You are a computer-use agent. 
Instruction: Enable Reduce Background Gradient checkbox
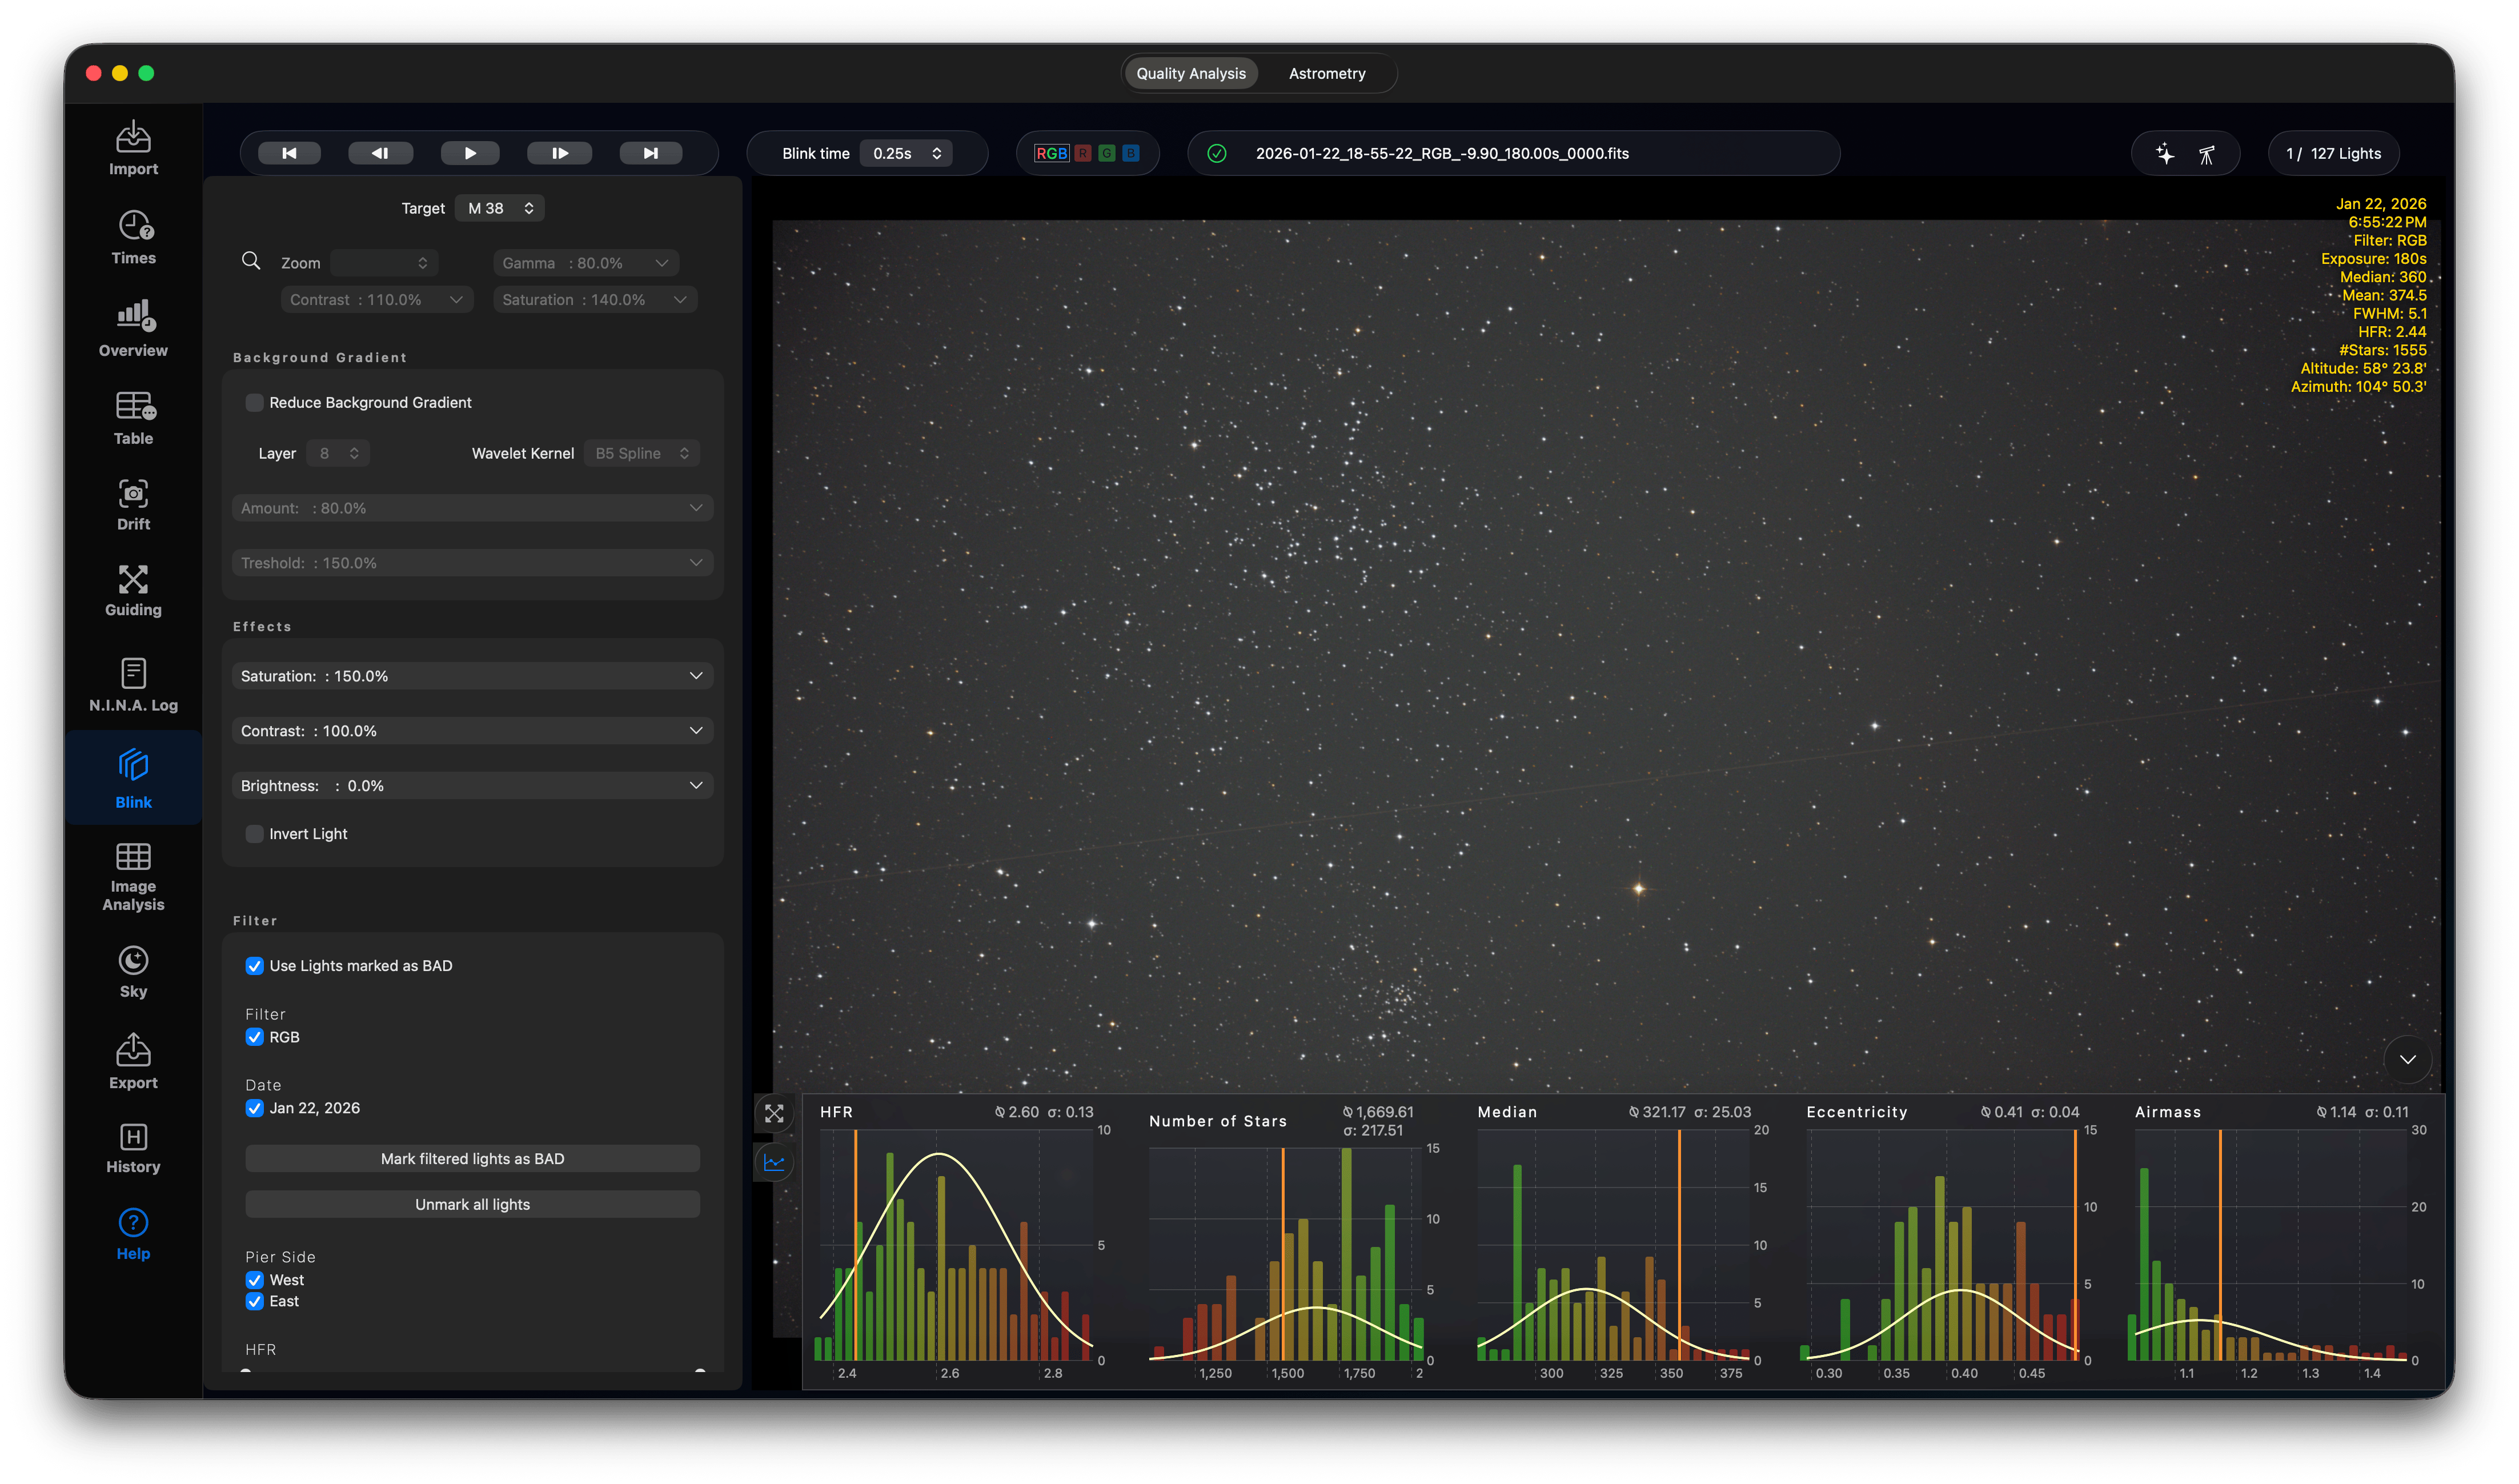(254, 402)
